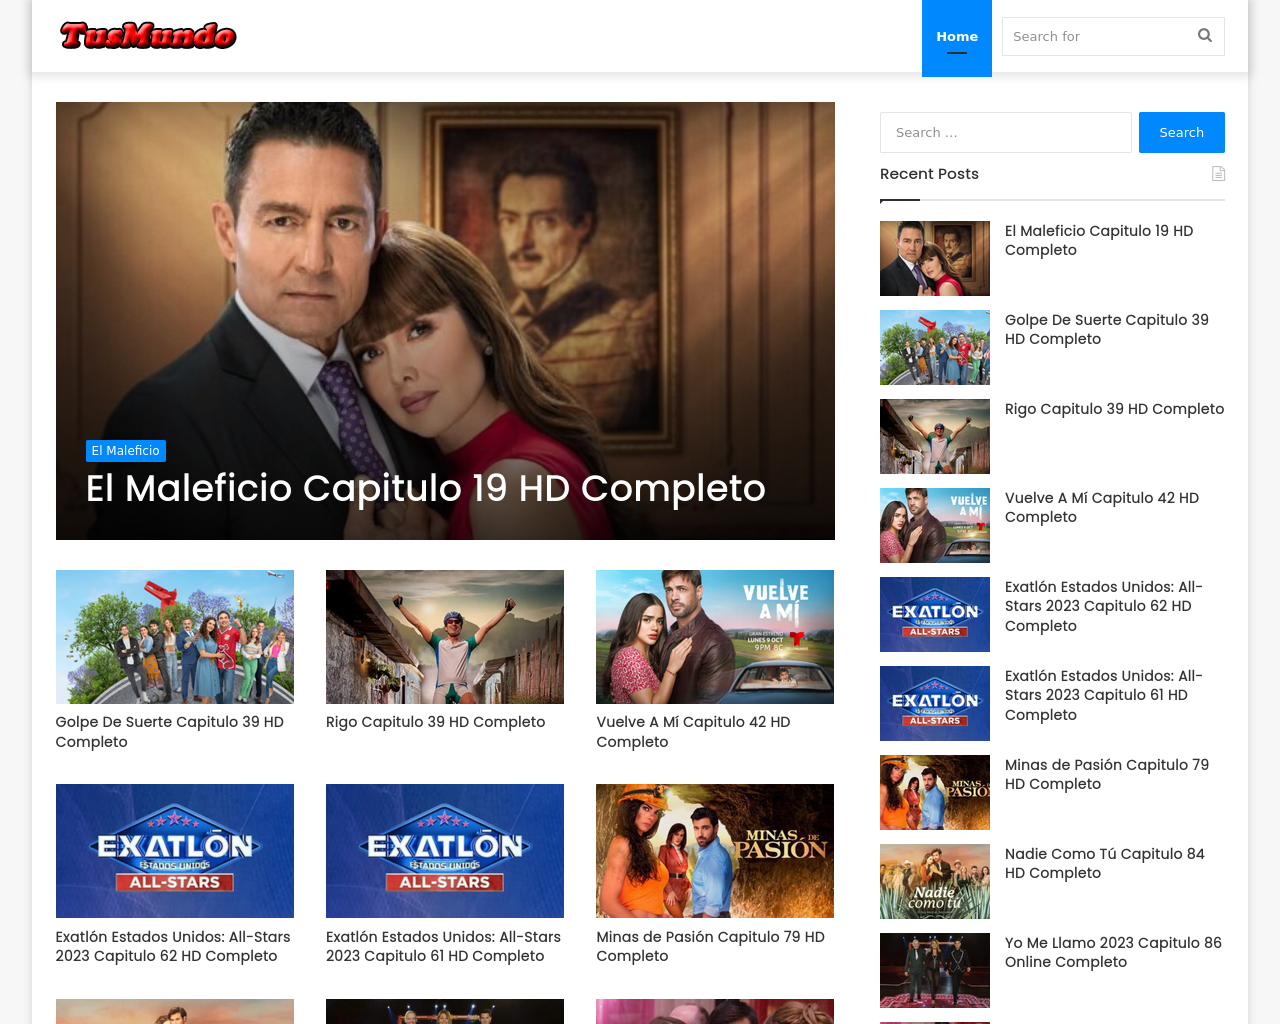Click the El Maleficio category tag
Image resolution: width=1280 pixels, height=1024 pixels.
[x=126, y=451]
